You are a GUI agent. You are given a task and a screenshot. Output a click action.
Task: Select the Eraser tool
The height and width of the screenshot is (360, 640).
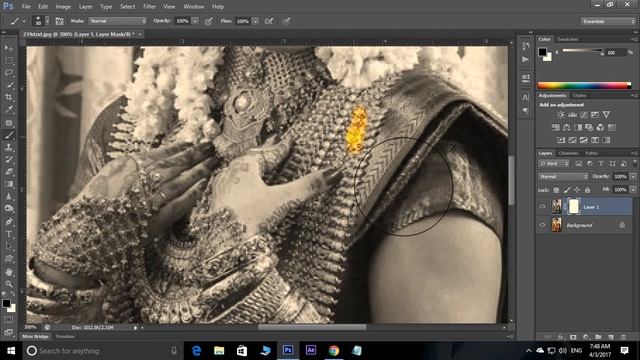pyautogui.click(x=9, y=172)
